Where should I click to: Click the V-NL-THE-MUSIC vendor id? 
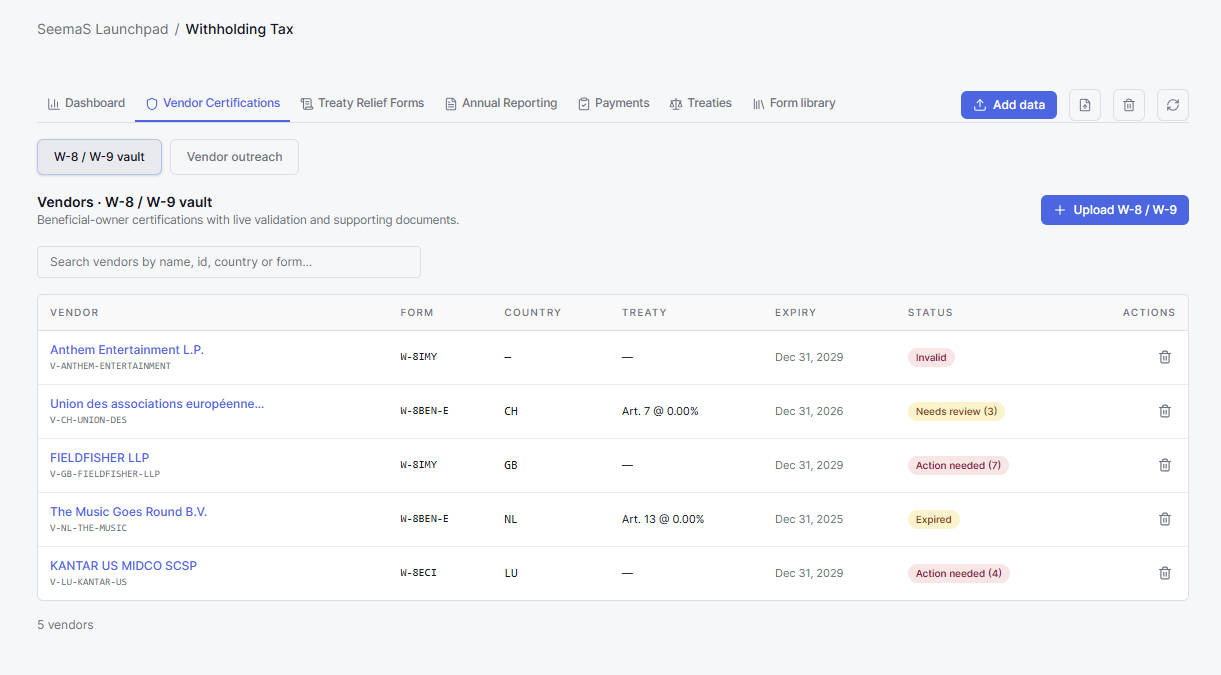pyautogui.click(x=88, y=528)
